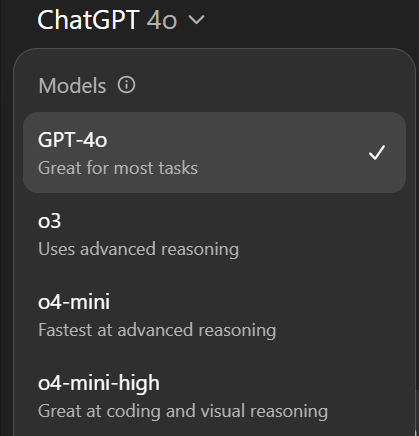Viewport: 419px width, 436px height.
Task: Choose the o4-mini model
Action: point(214,316)
